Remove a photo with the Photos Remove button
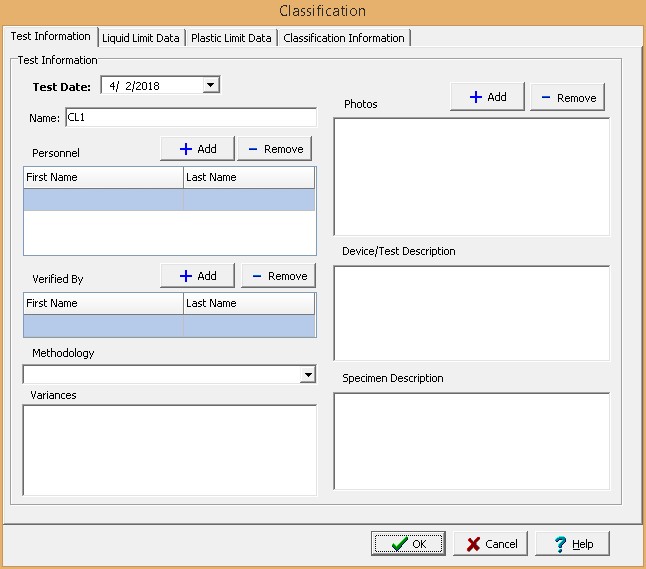 point(567,97)
